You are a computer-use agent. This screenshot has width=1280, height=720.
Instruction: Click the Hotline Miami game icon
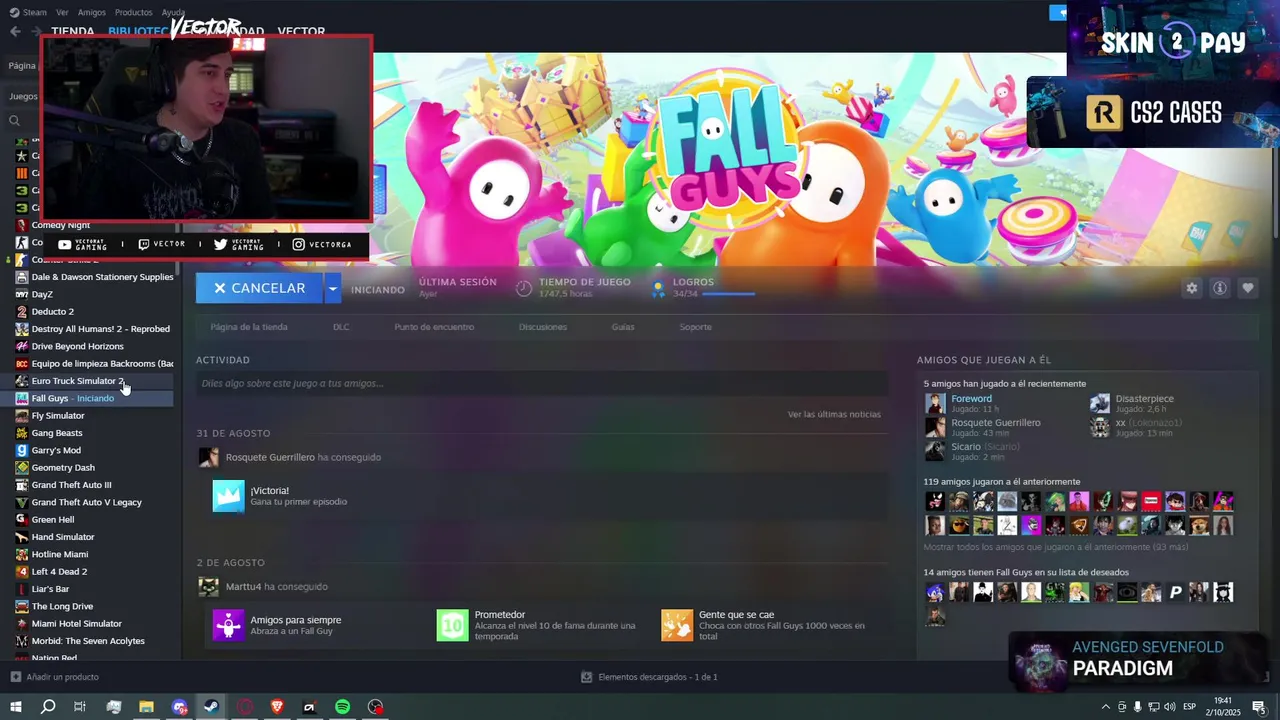(x=22, y=554)
